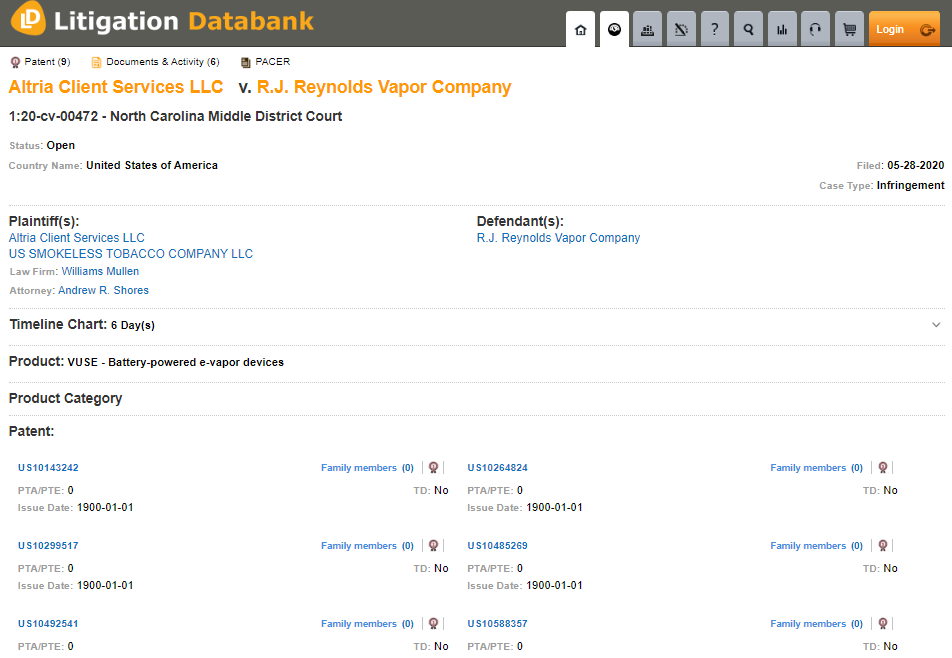Open patent US10492541
Screen dimensions: 952x658
(48, 623)
